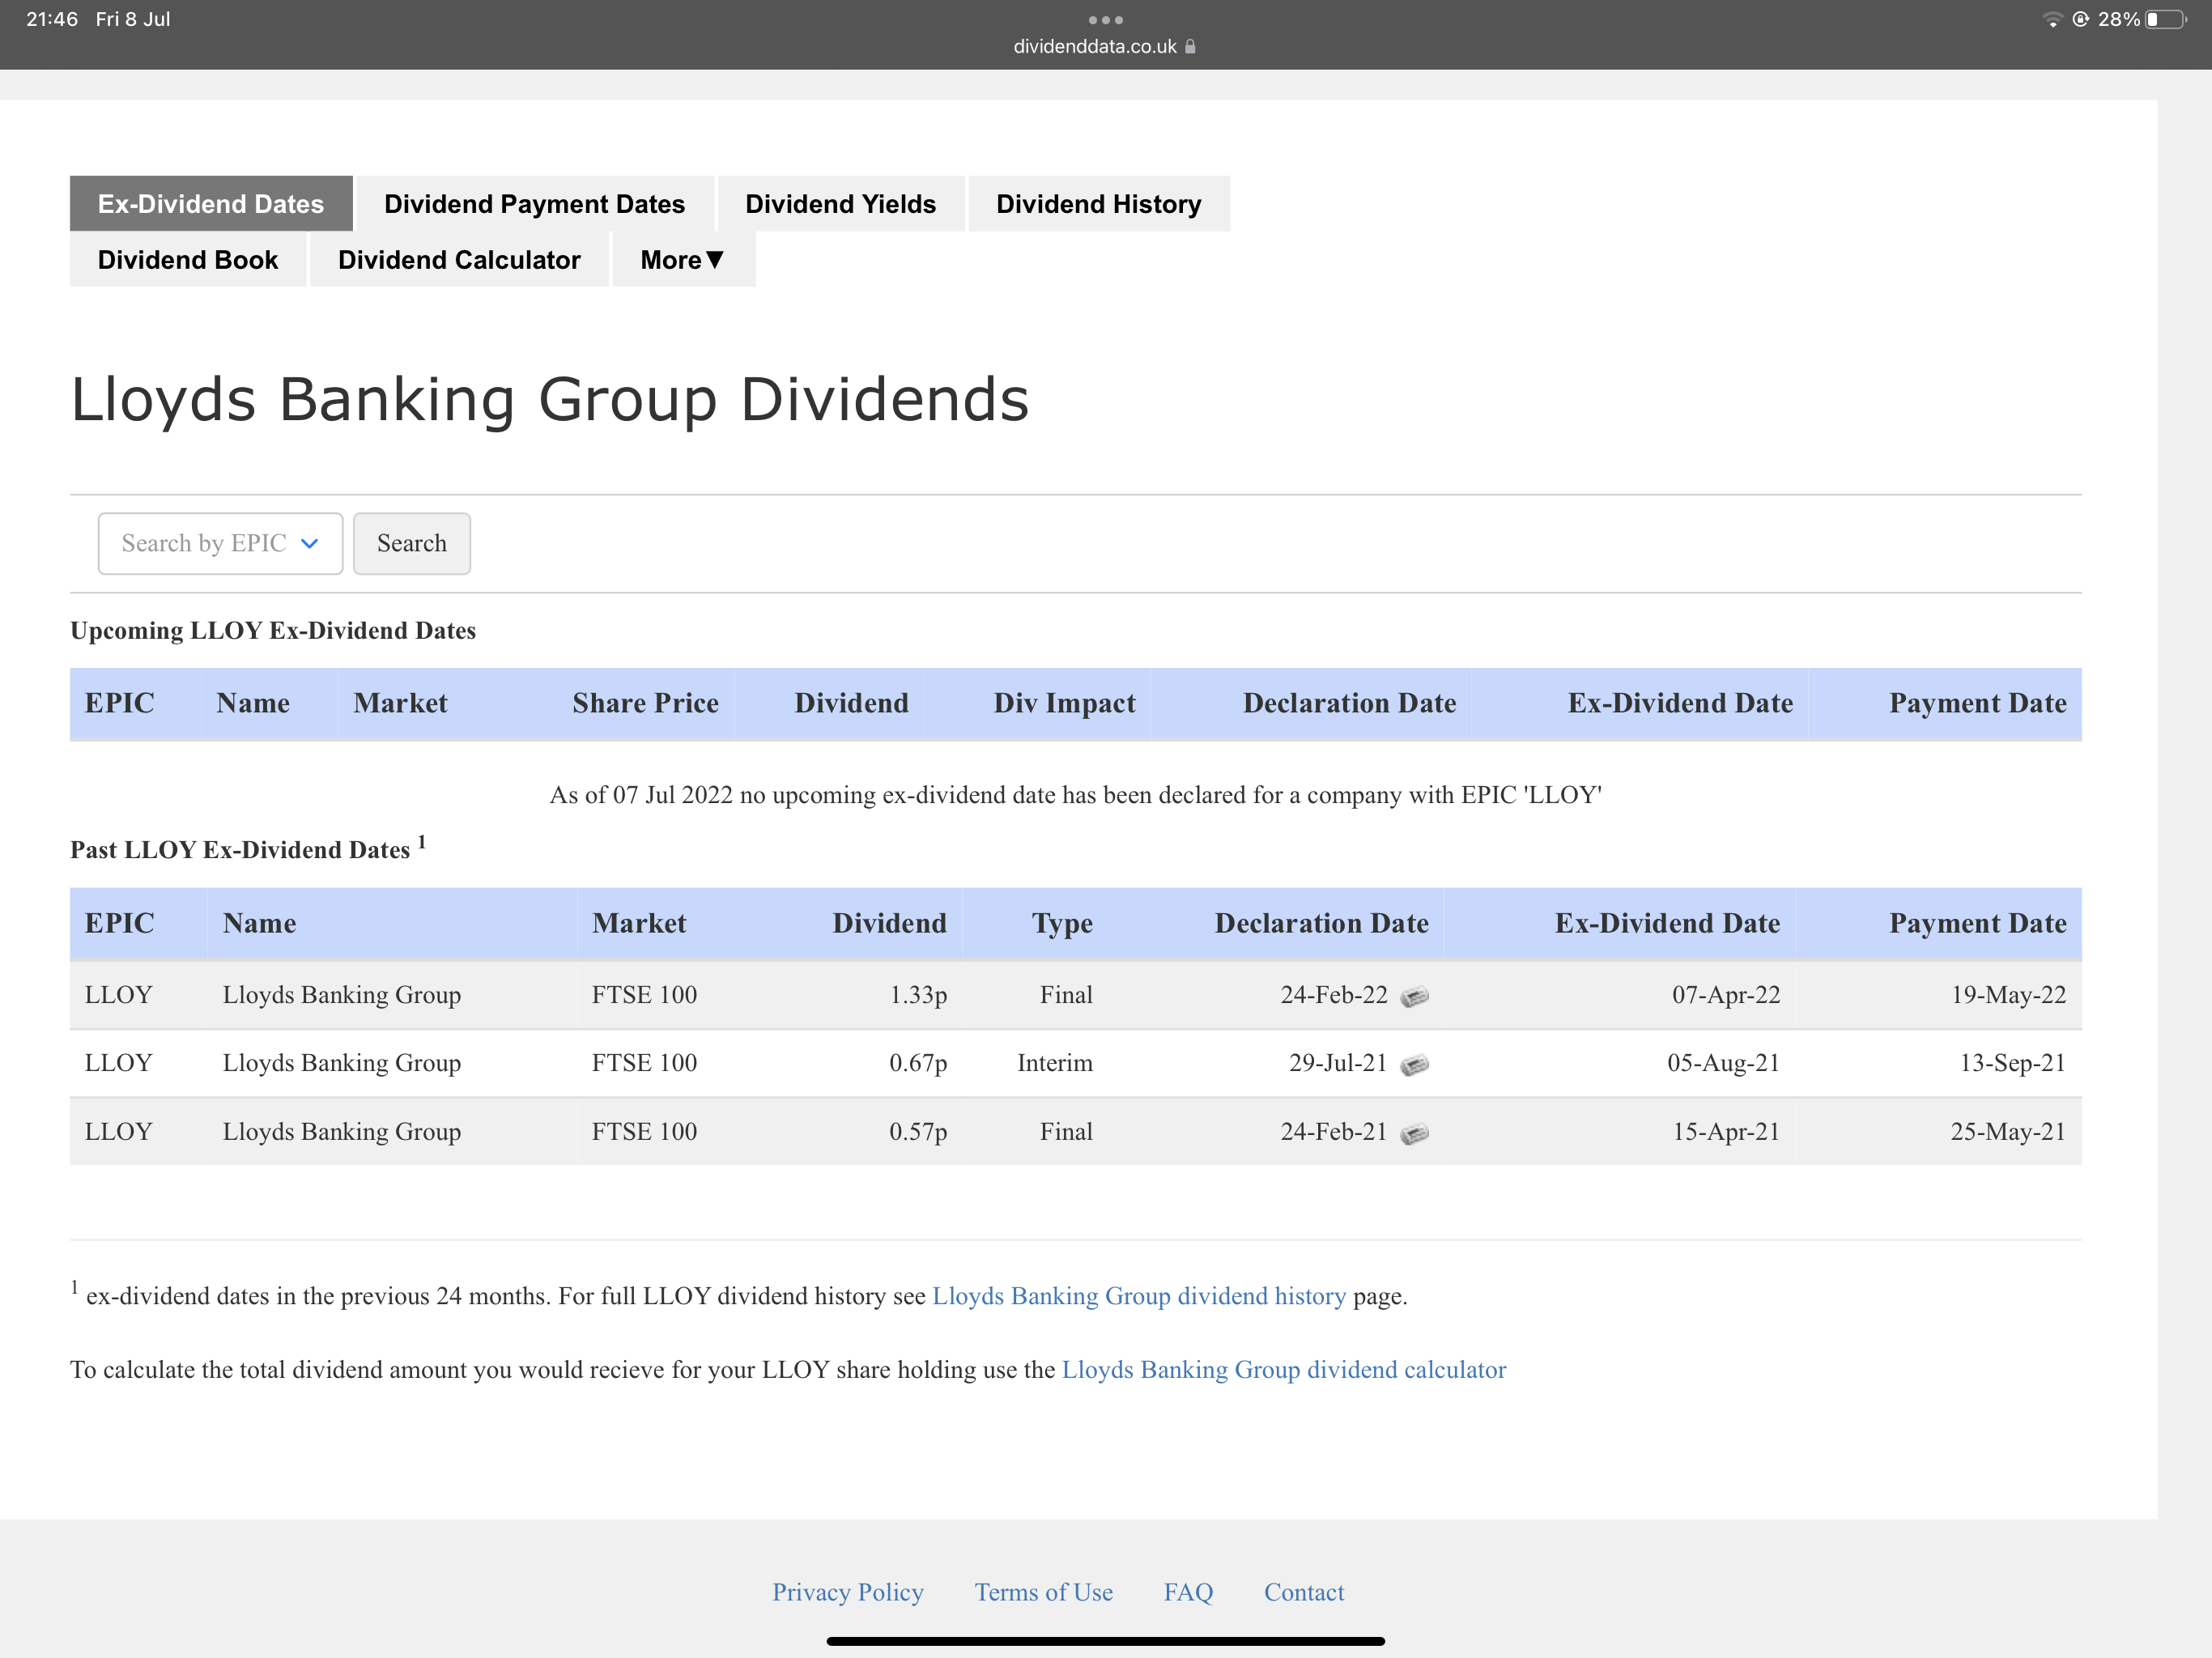Go to the Dividend History tab

[1098, 204]
